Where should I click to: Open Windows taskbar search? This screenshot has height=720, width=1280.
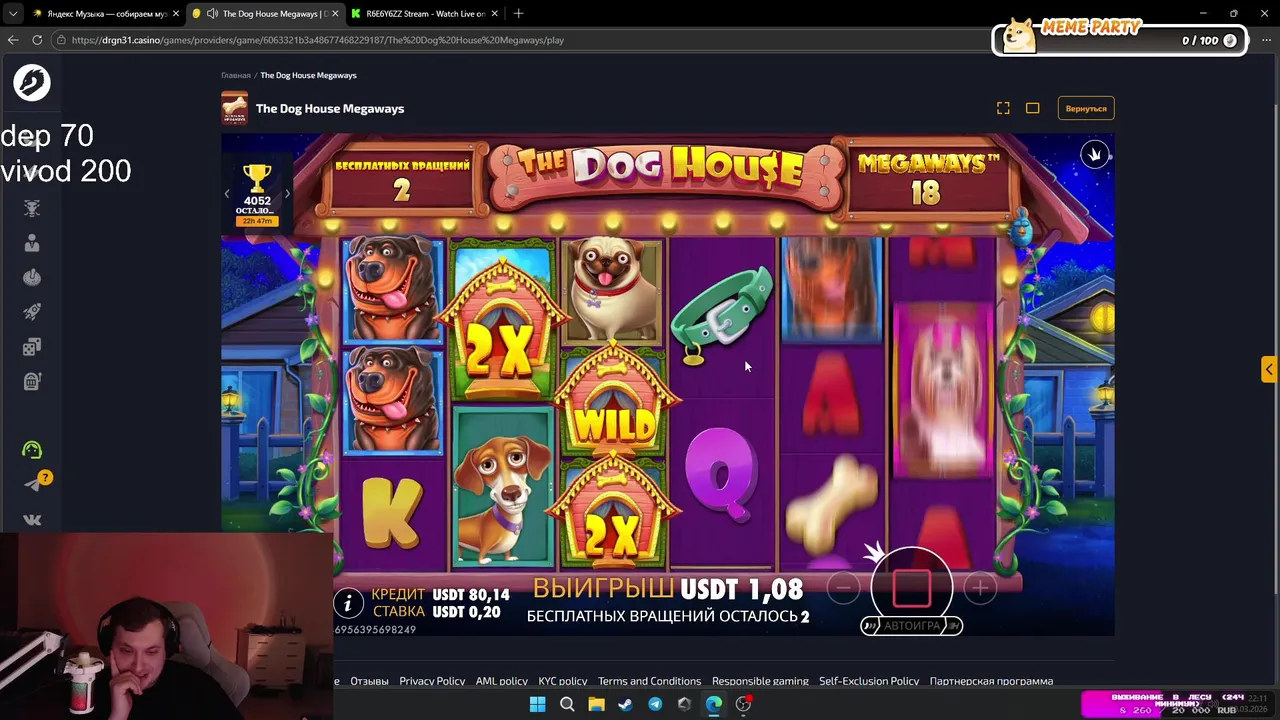(x=567, y=704)
